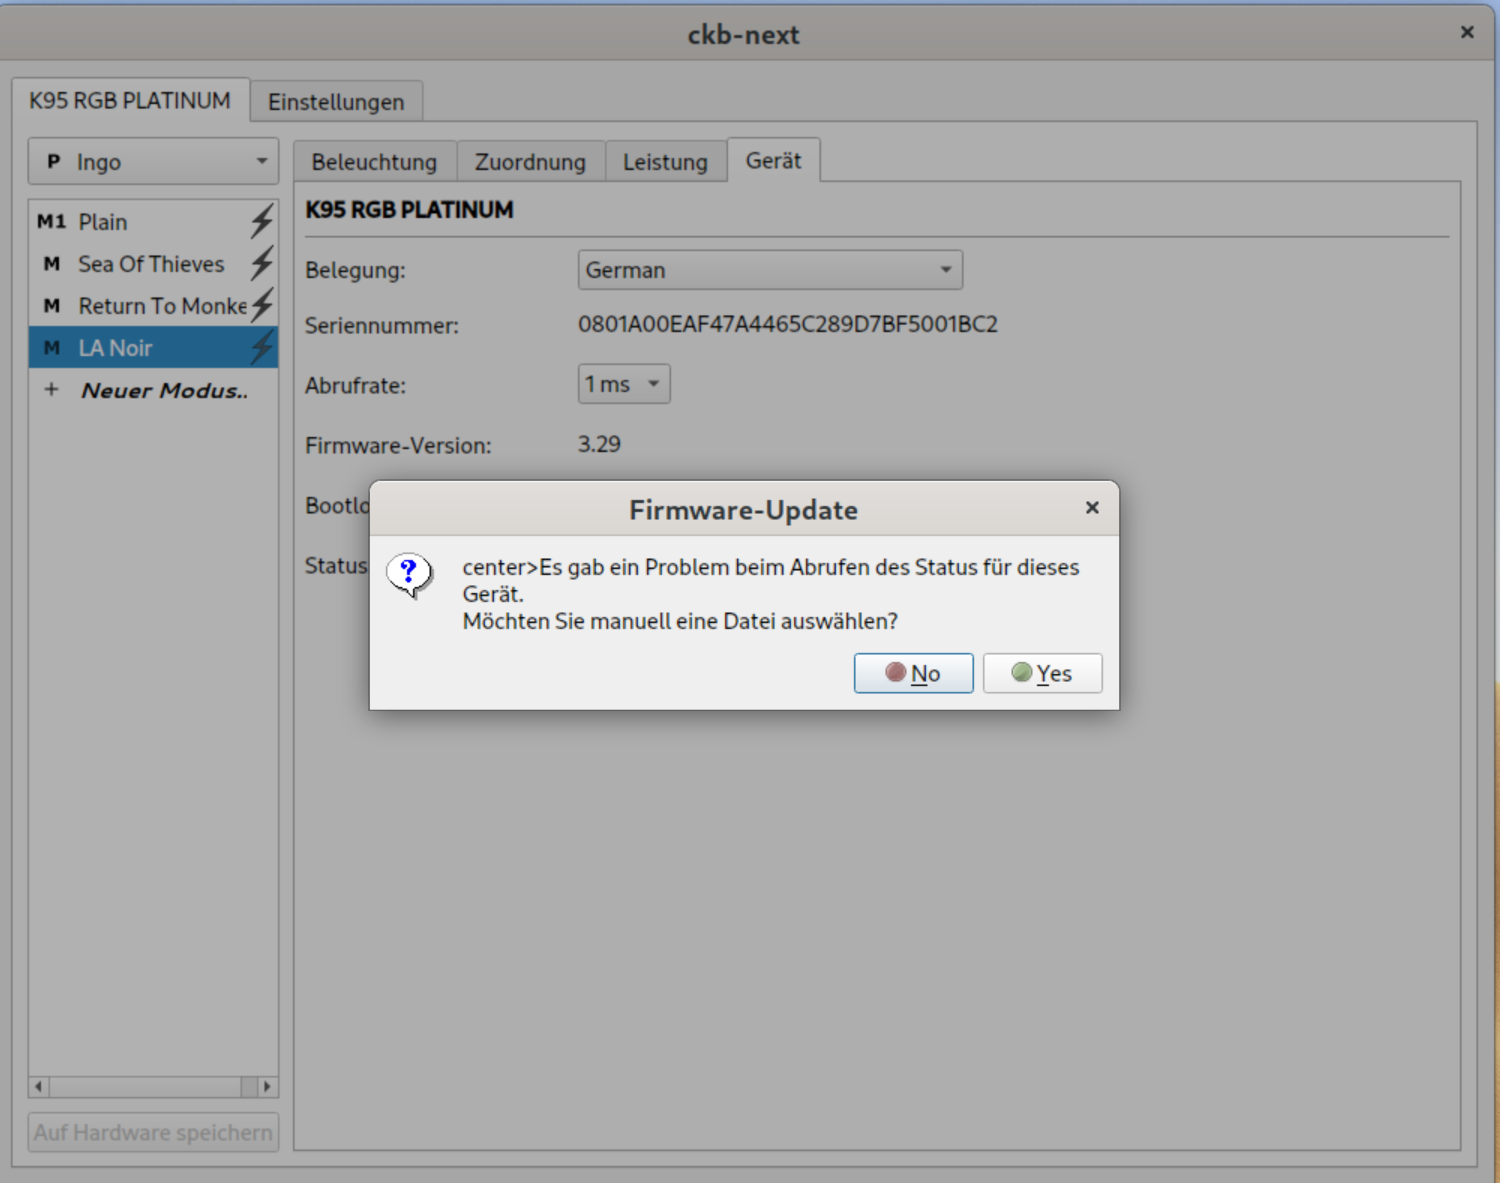
Task: Click the lightning icon next to LA Noir
Action: [260, 347]
